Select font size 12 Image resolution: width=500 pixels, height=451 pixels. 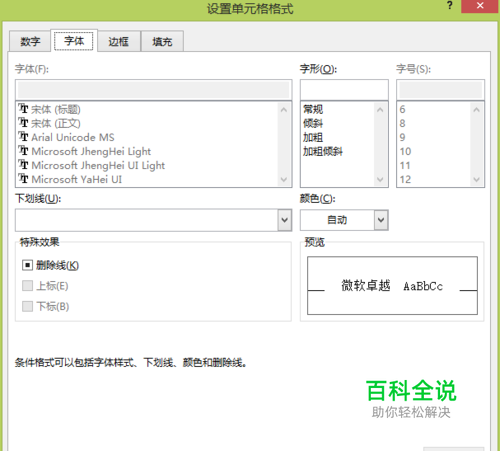coord(405,179)
